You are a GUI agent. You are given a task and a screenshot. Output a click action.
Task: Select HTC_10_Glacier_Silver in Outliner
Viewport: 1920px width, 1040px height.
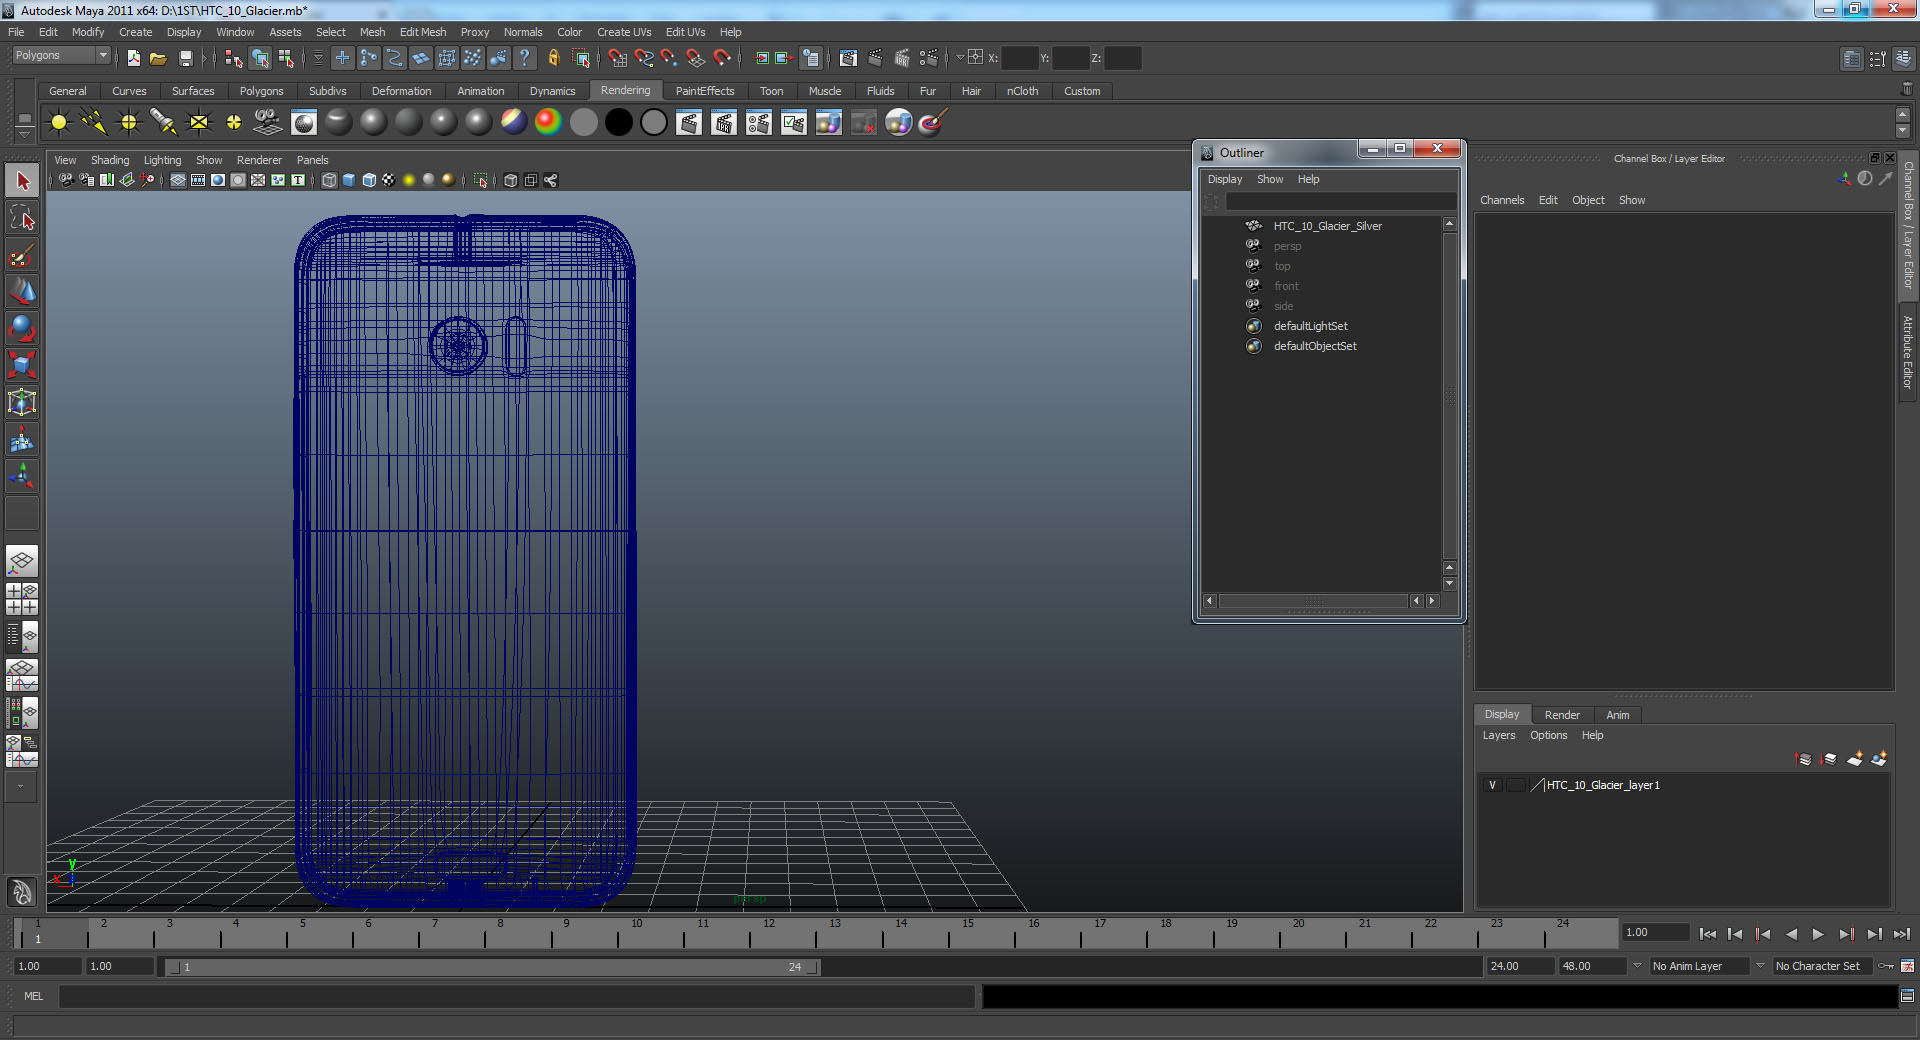point(1328,226)
